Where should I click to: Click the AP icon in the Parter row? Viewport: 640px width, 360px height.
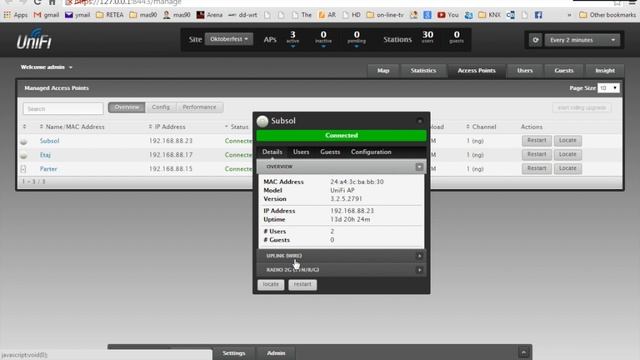pos(23,169)
